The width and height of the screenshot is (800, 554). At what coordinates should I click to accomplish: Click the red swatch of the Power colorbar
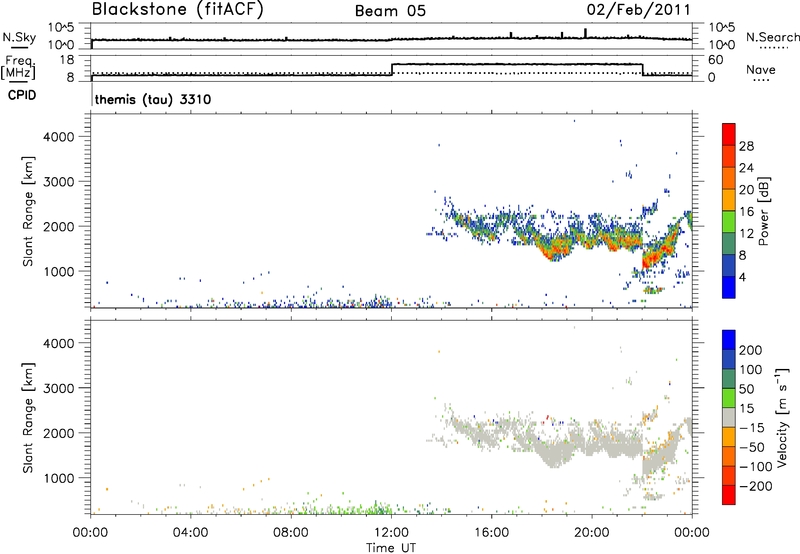[729, 134]
